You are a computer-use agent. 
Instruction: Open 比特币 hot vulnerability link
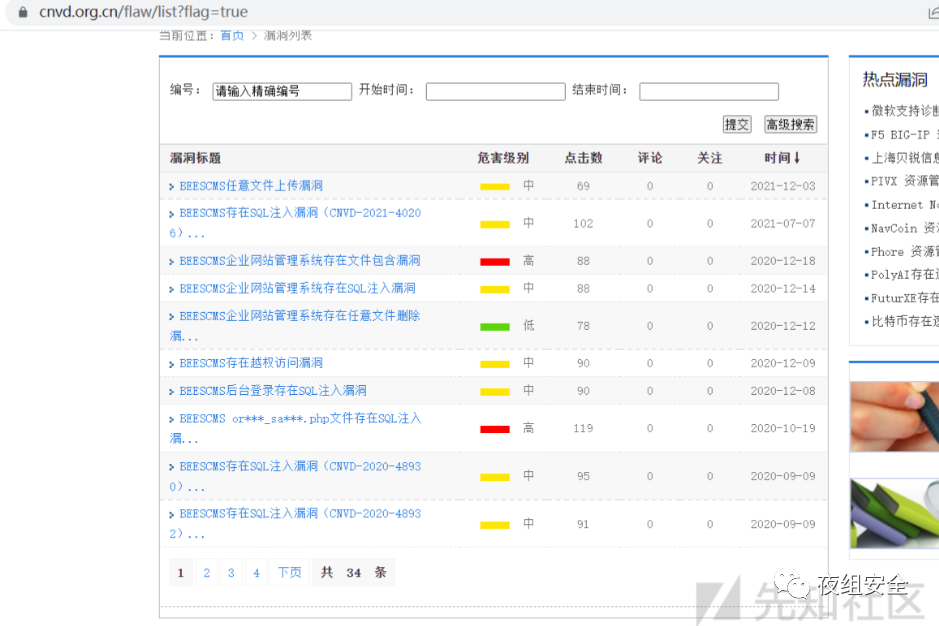[904, 322]
